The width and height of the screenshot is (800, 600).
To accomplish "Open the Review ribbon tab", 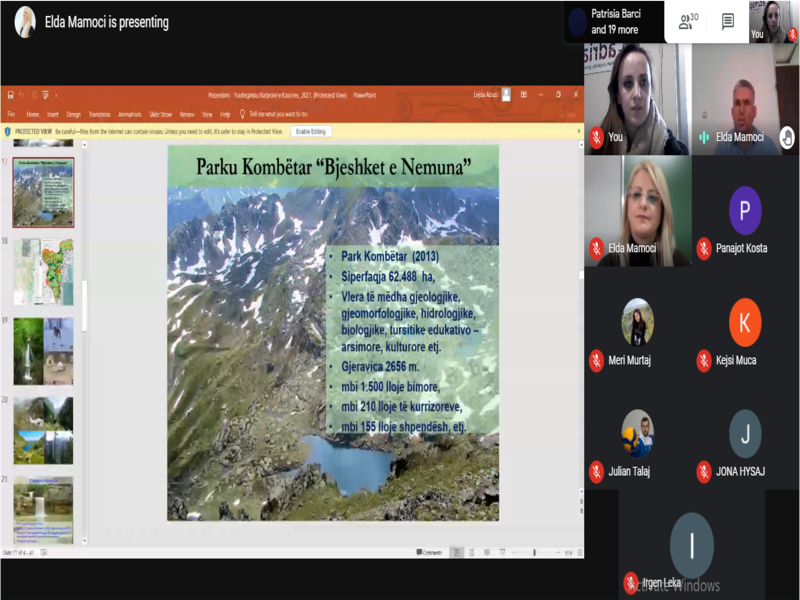I will point(187,114).
